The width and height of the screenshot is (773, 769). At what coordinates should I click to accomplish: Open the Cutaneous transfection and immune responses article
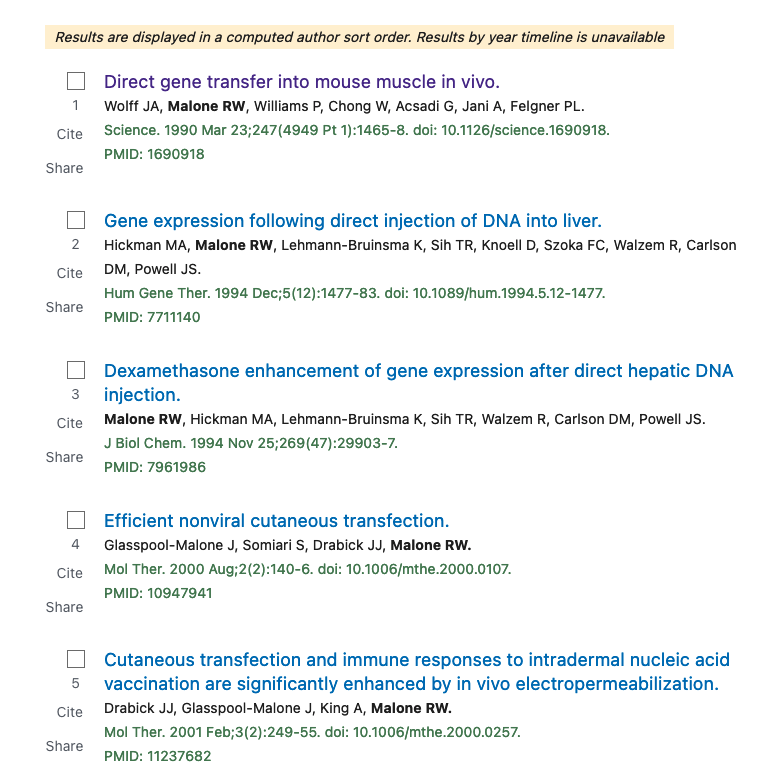pos(417,671)
